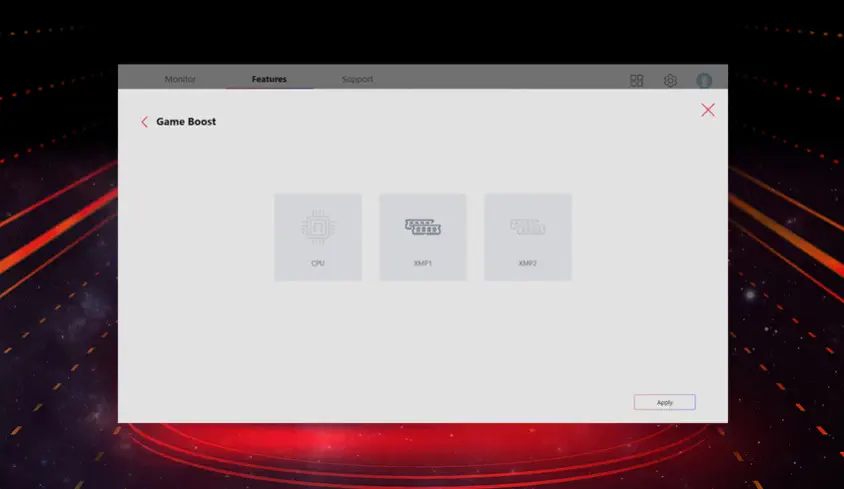
Task: Click the Game Boost heading text
Action: pos(186,122)
